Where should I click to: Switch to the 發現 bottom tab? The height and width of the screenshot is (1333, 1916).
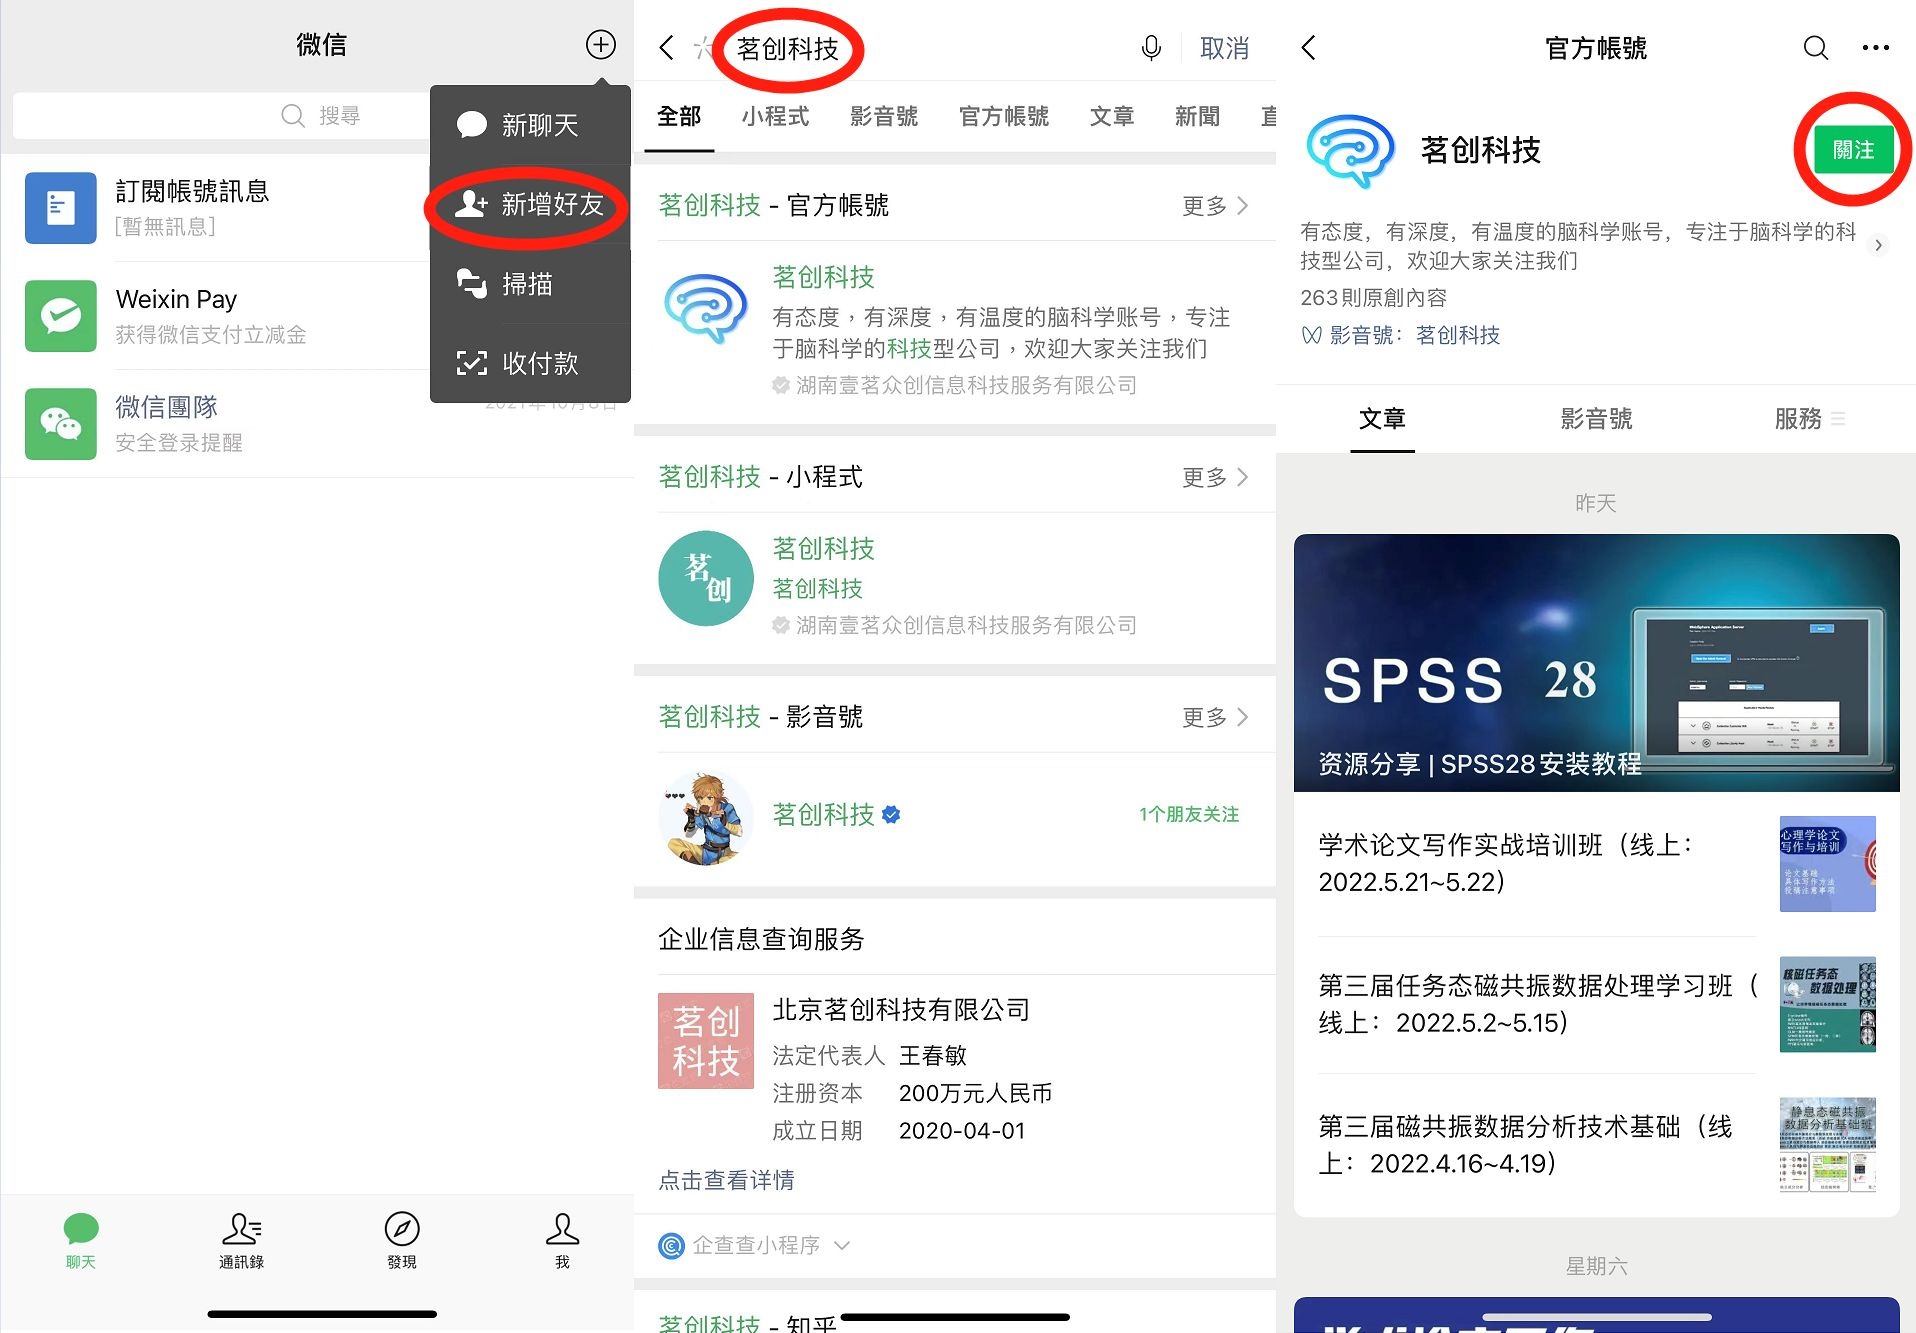click(402, 1241)
